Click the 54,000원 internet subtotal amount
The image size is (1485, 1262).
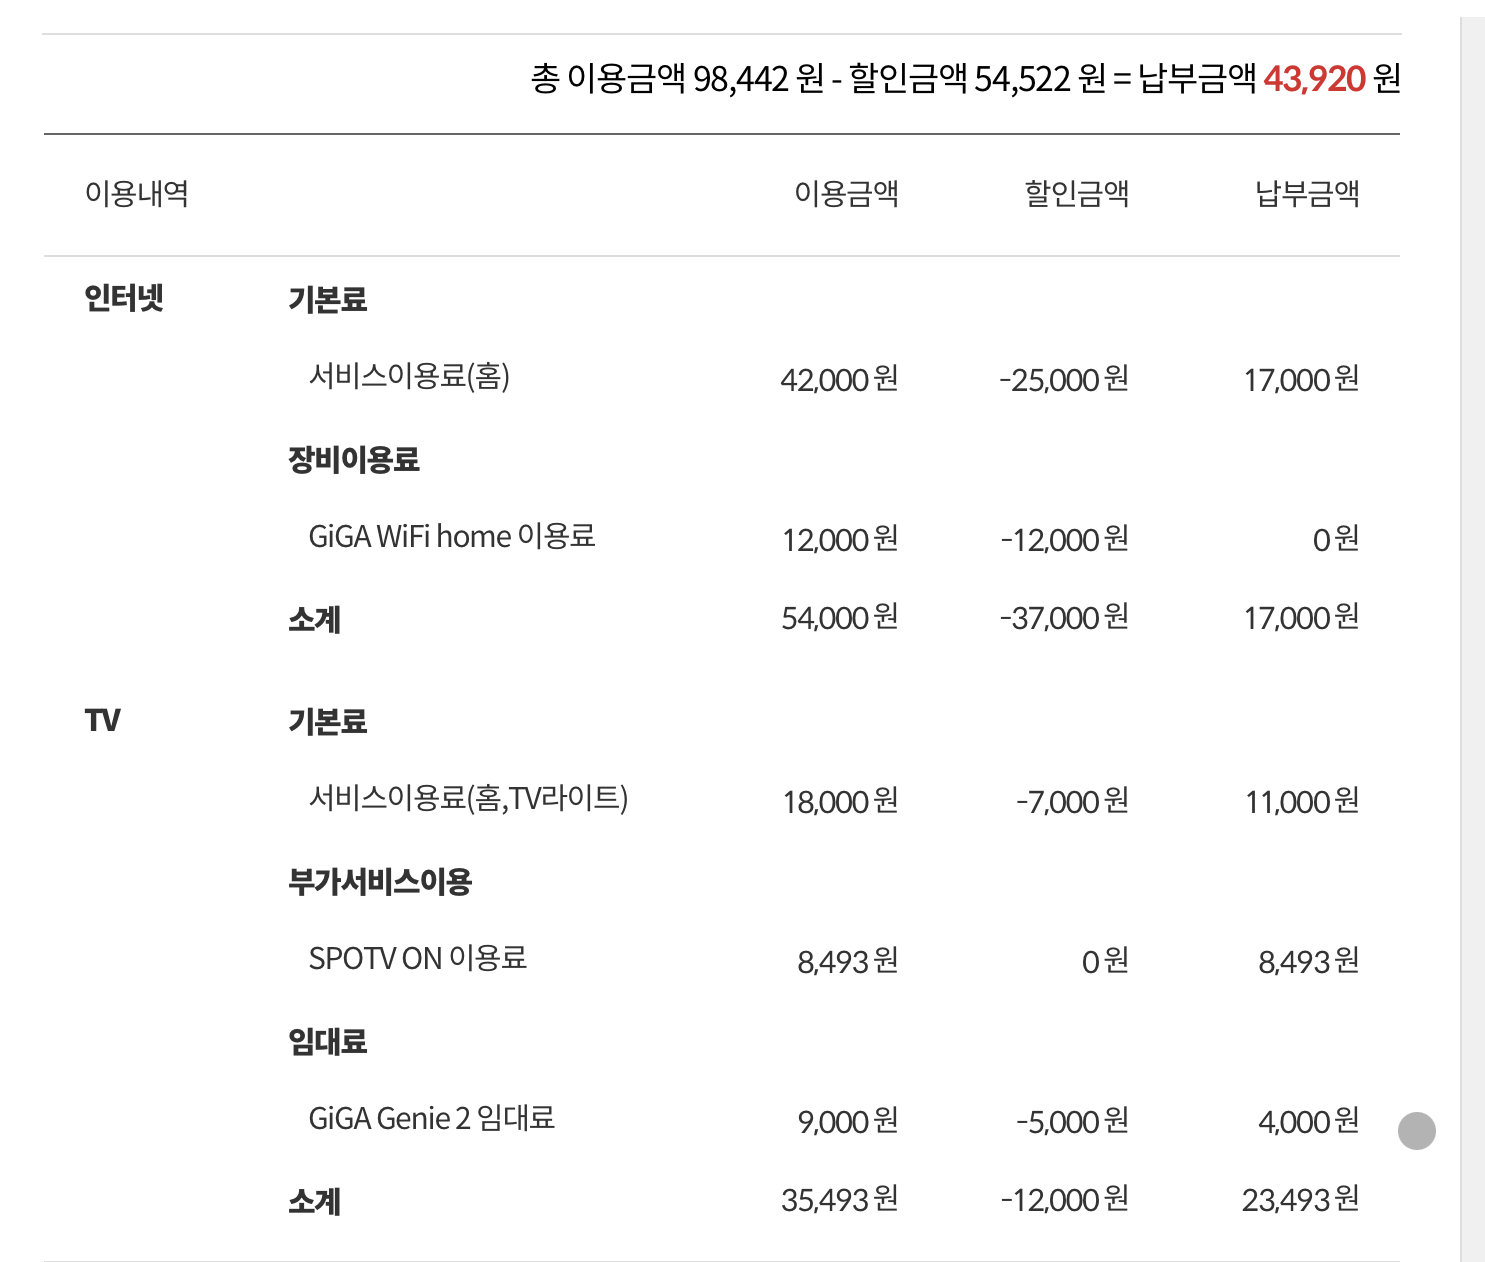839,619
